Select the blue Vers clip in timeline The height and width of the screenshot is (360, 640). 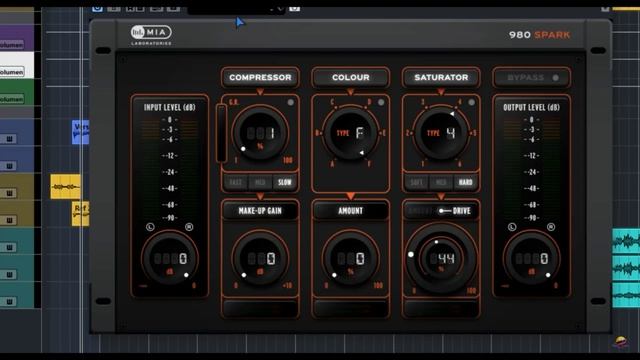pos(80,132)
